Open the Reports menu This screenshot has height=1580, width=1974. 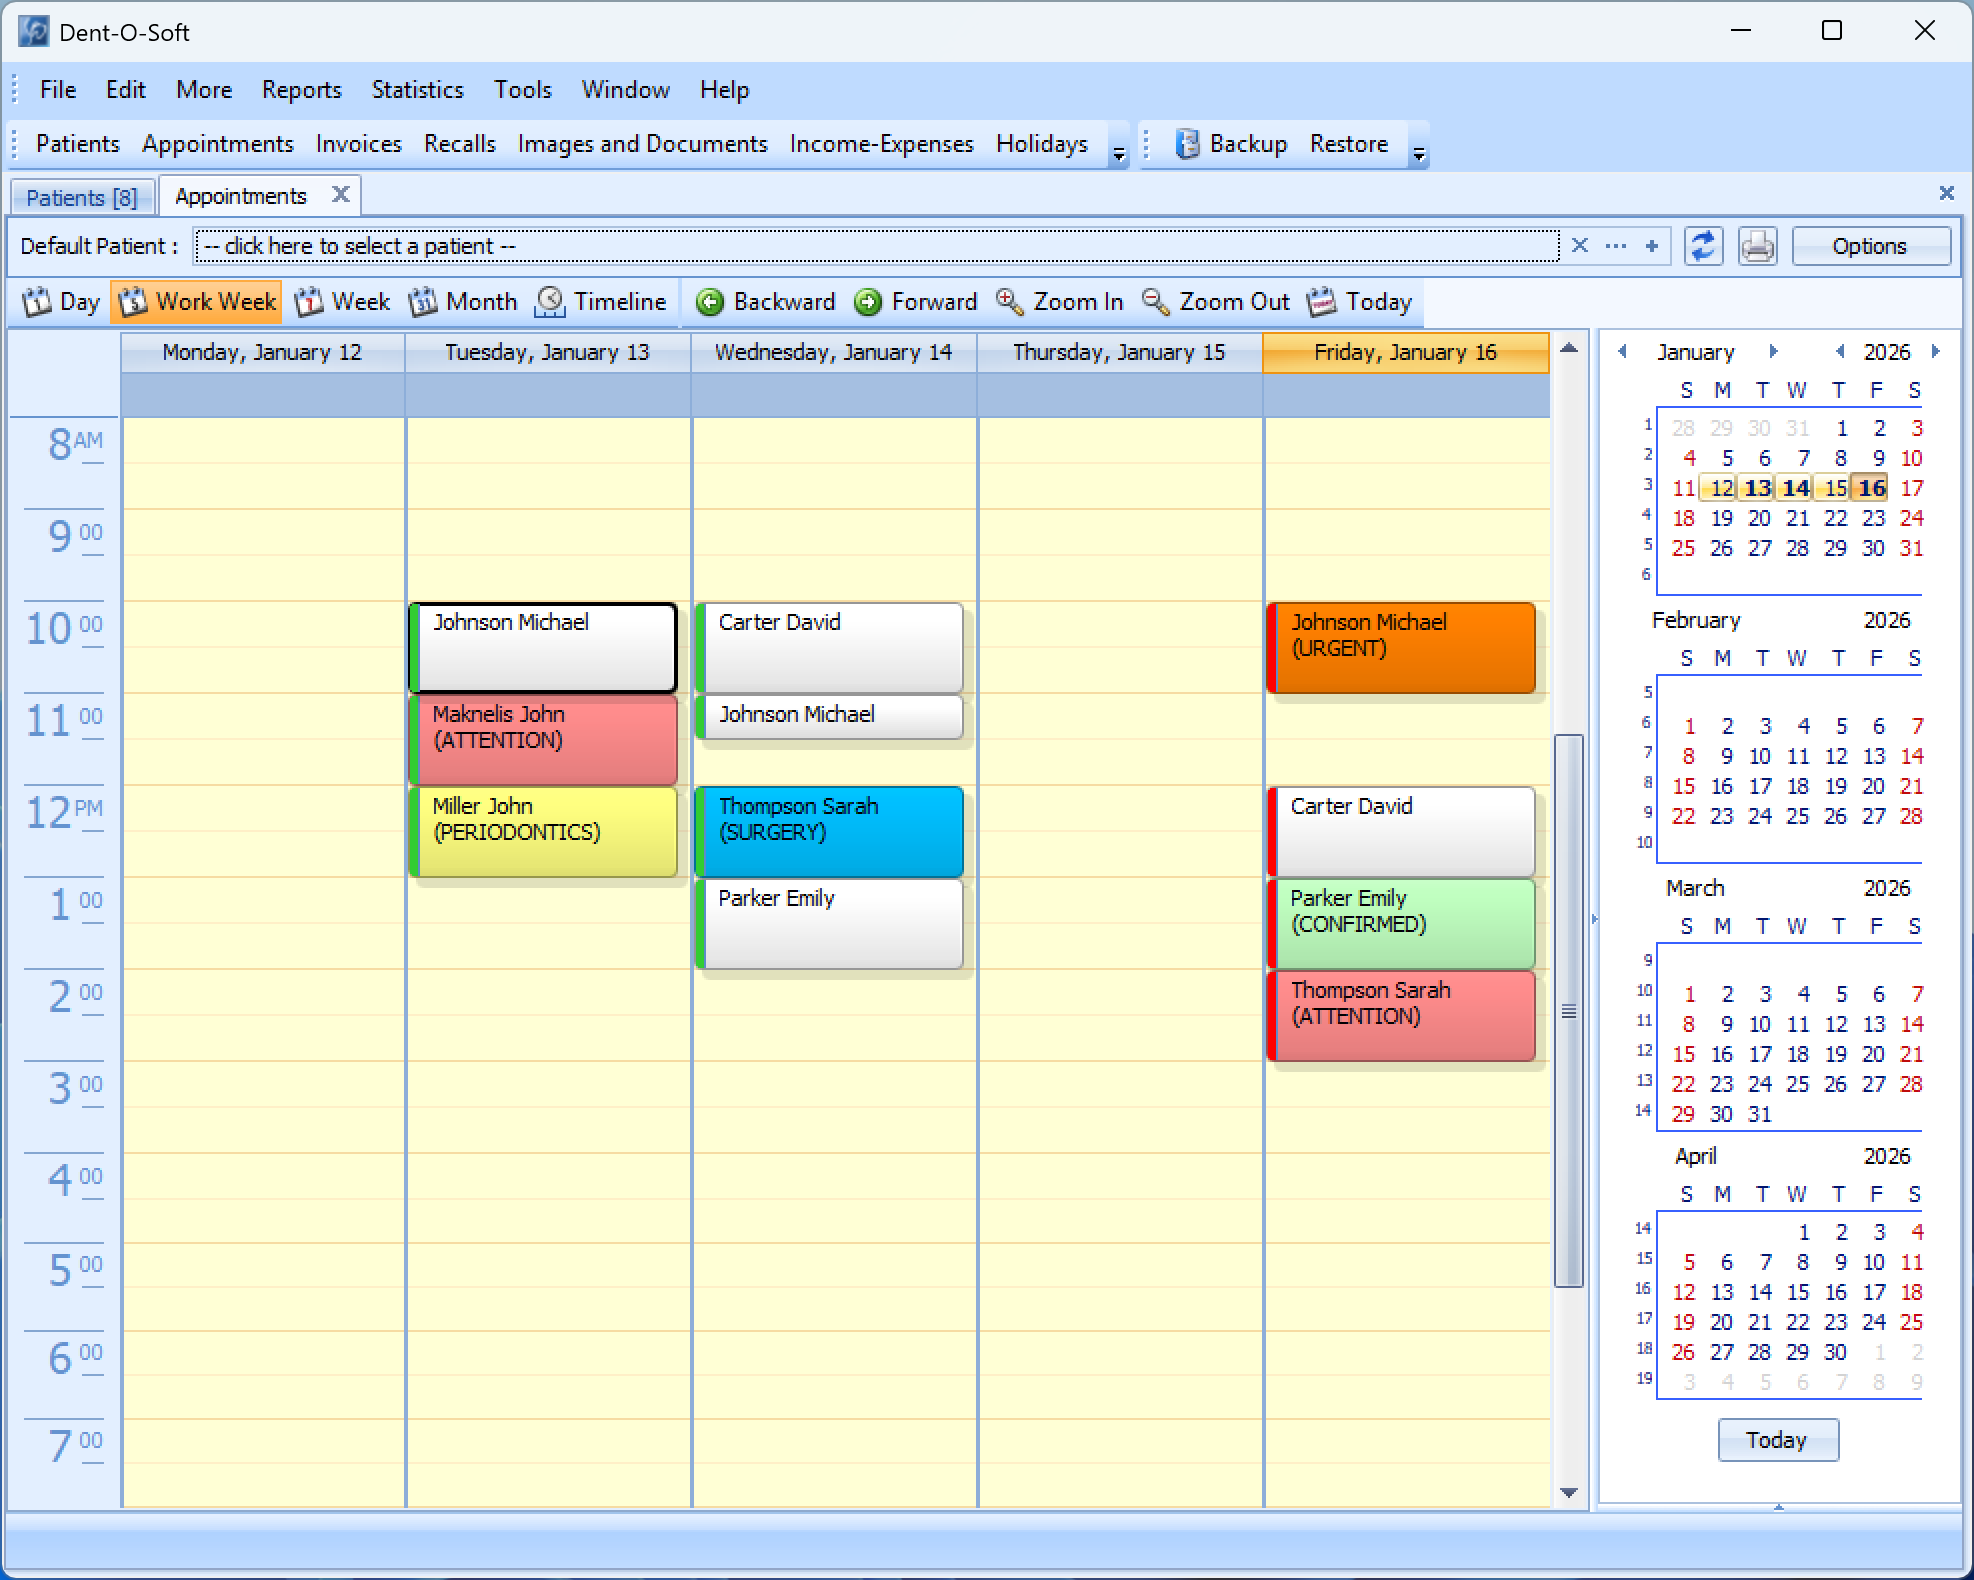301,90
